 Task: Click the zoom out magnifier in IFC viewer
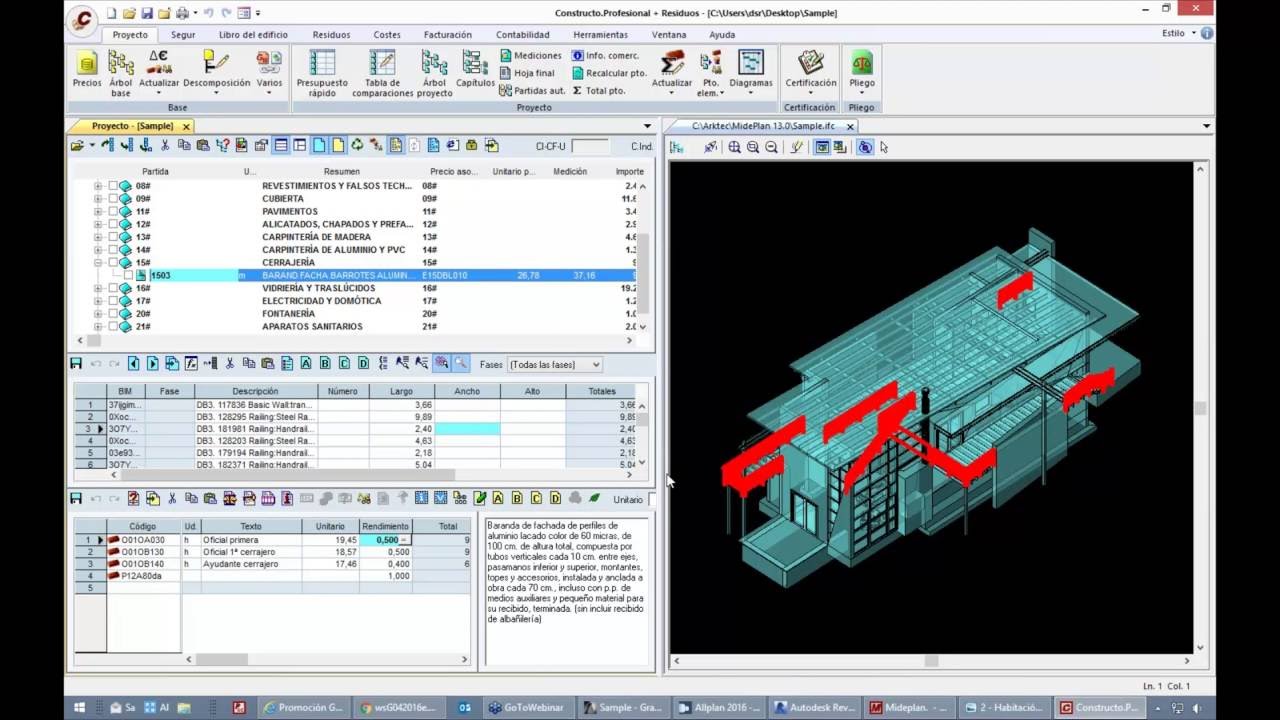tap(771, 147)
